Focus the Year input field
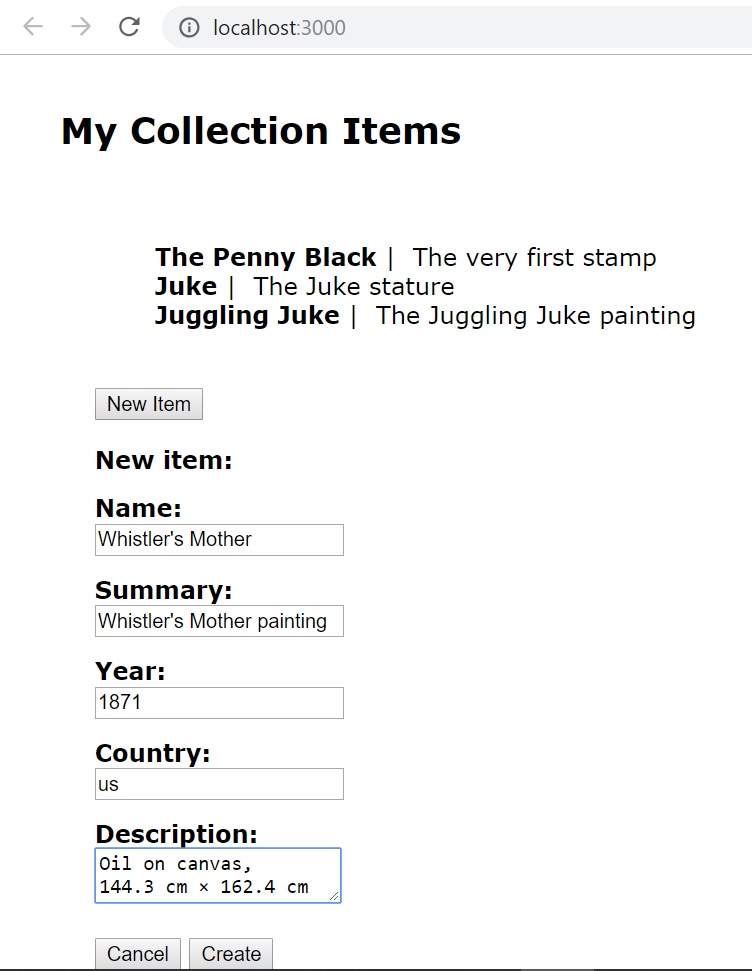 [219, 703]
